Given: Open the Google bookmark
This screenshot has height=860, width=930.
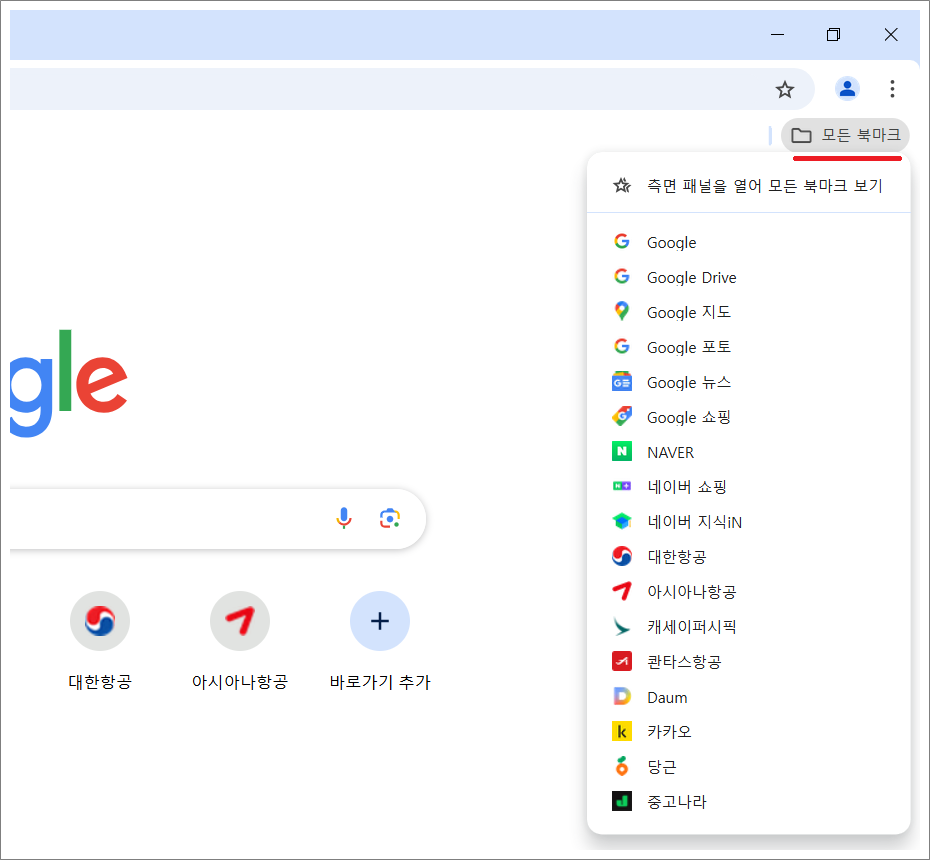Looking at the screenshot, I should click(x=749, y=242).
